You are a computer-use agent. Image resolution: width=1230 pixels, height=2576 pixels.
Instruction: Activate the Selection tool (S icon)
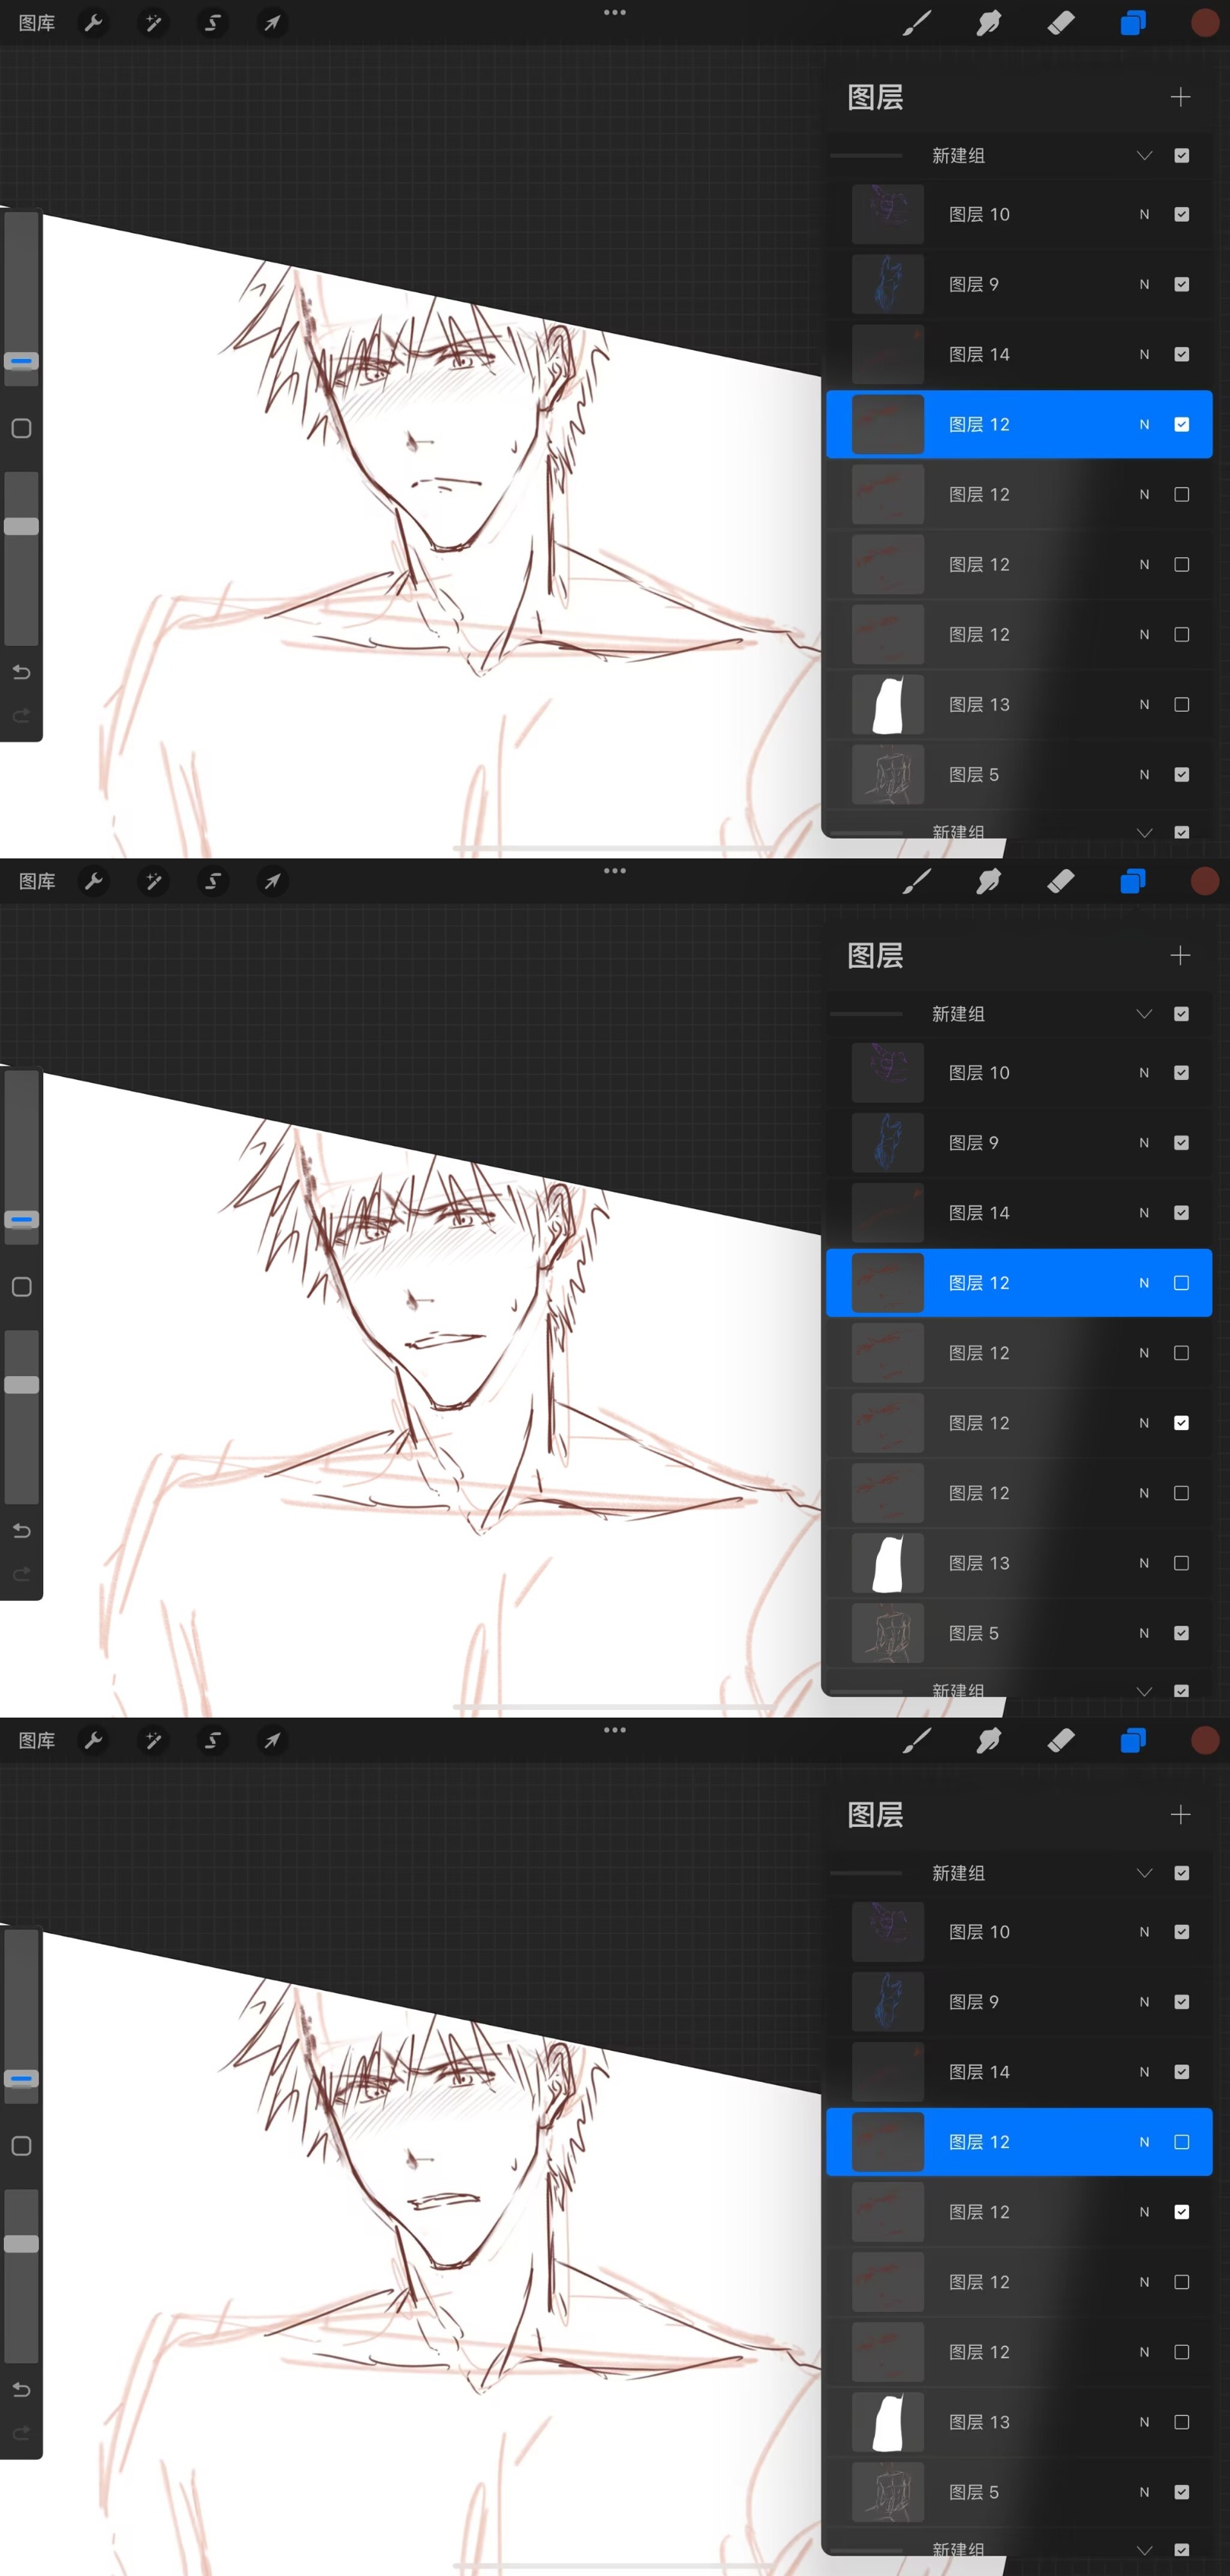[212, 22]
